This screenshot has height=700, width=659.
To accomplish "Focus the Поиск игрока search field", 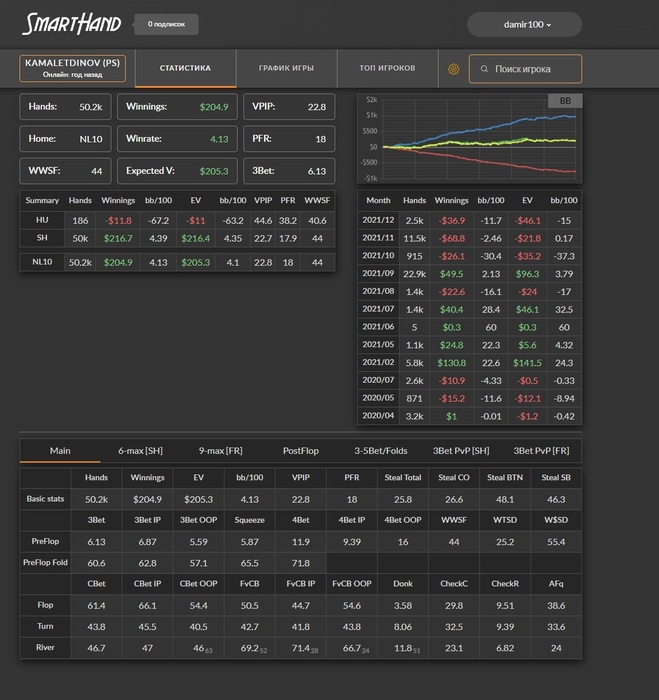I will tap(526, 69).
